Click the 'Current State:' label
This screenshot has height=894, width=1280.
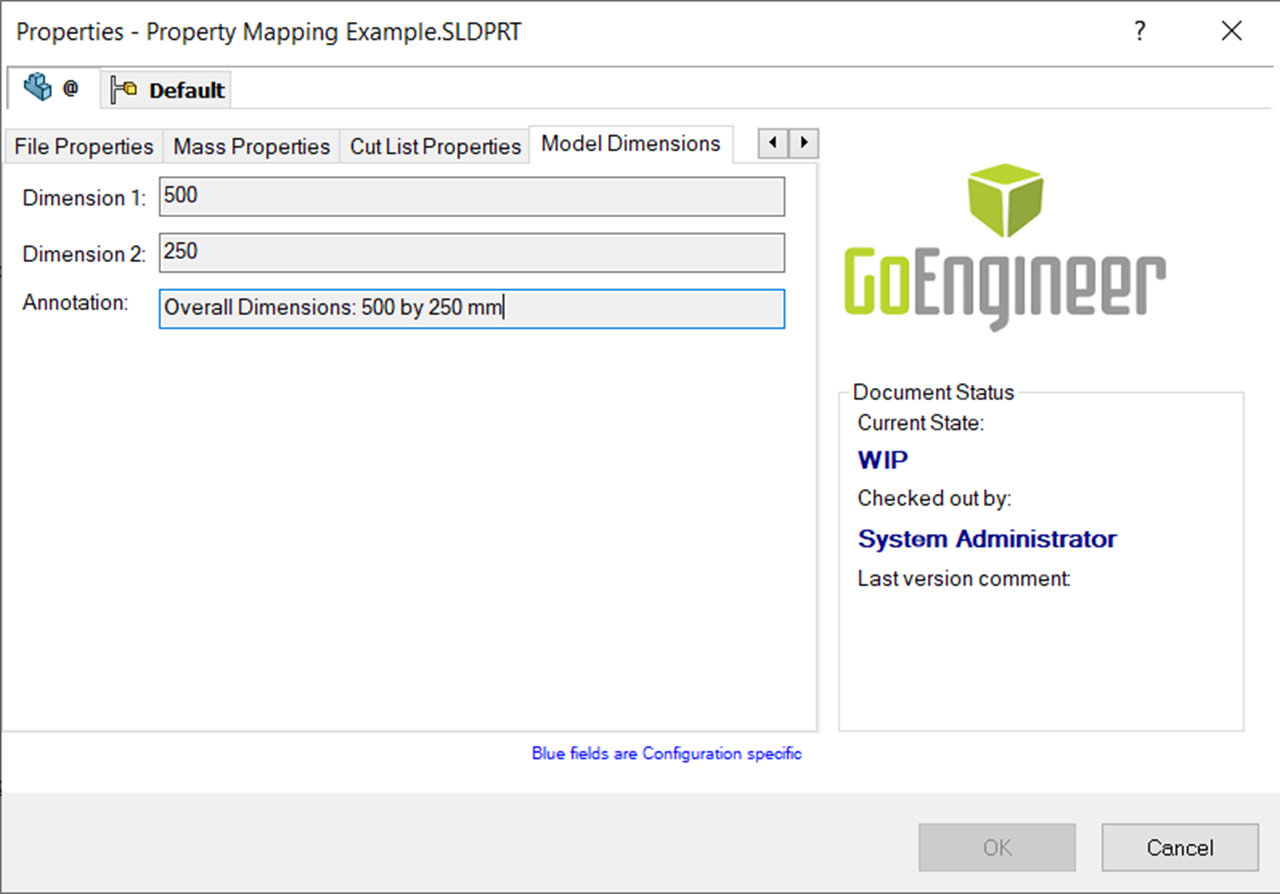click(x=921, y=423)
